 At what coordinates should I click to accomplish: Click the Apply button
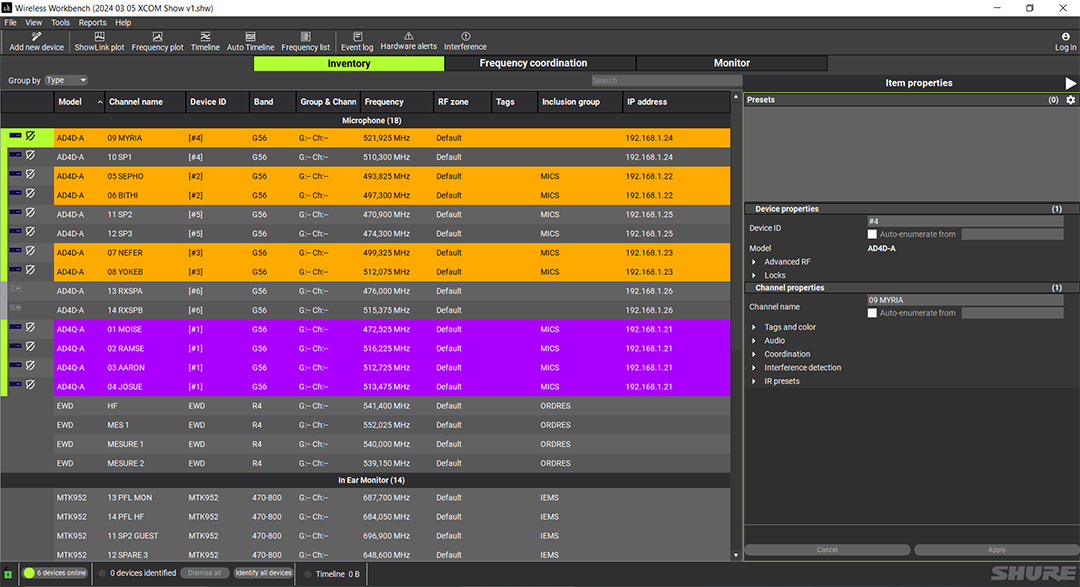[x=997, y=550]
